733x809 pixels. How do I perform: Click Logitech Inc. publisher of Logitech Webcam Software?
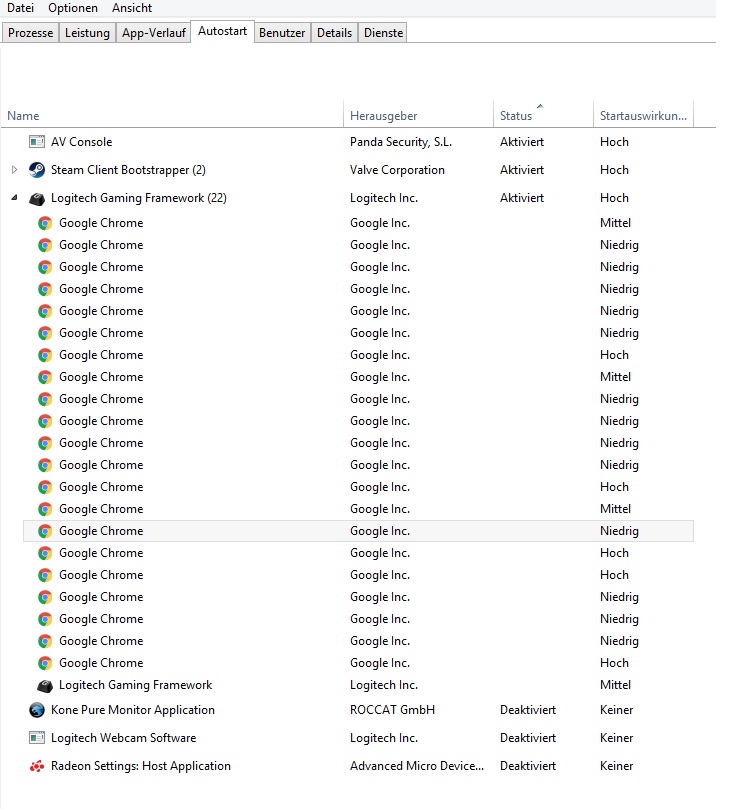pos(384,738)
